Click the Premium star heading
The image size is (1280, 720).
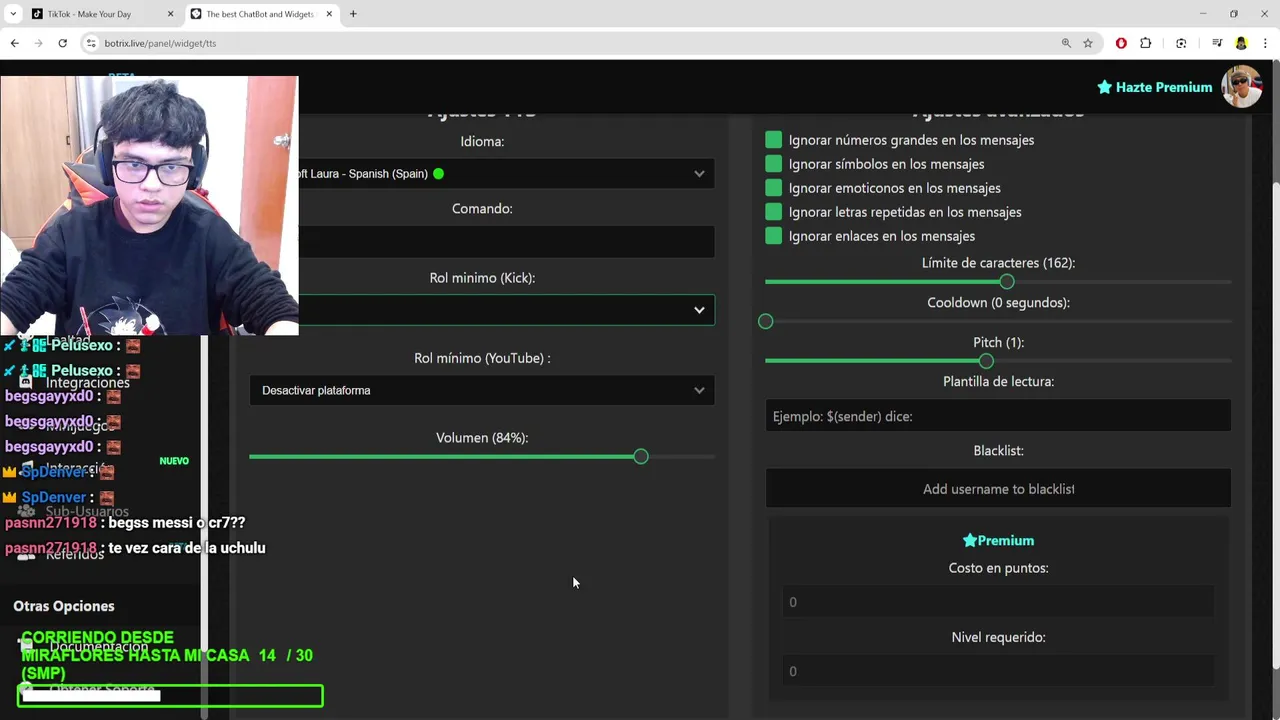coord(998,541)
